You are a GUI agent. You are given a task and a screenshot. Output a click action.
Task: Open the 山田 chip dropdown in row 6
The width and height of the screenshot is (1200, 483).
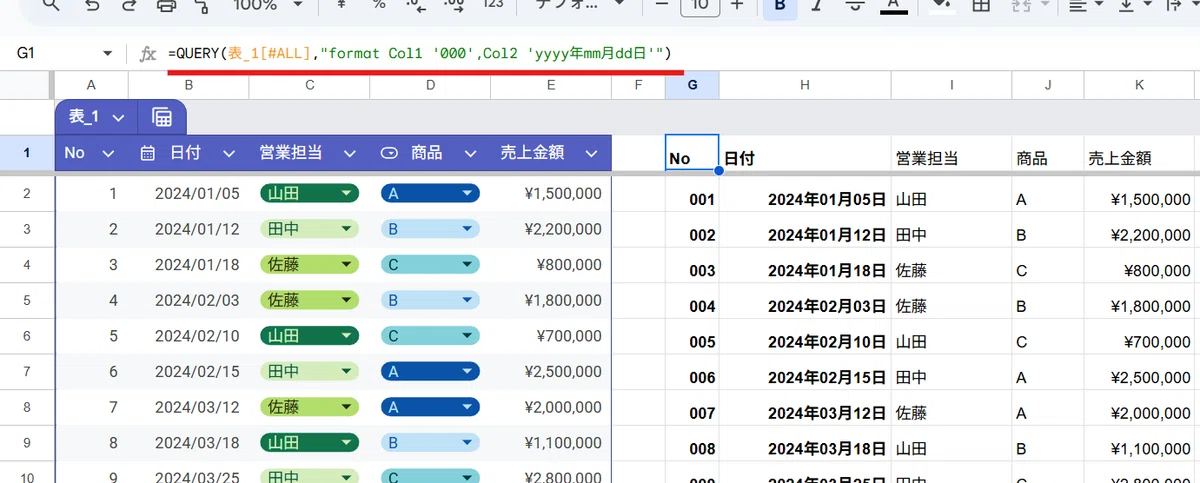346,336
